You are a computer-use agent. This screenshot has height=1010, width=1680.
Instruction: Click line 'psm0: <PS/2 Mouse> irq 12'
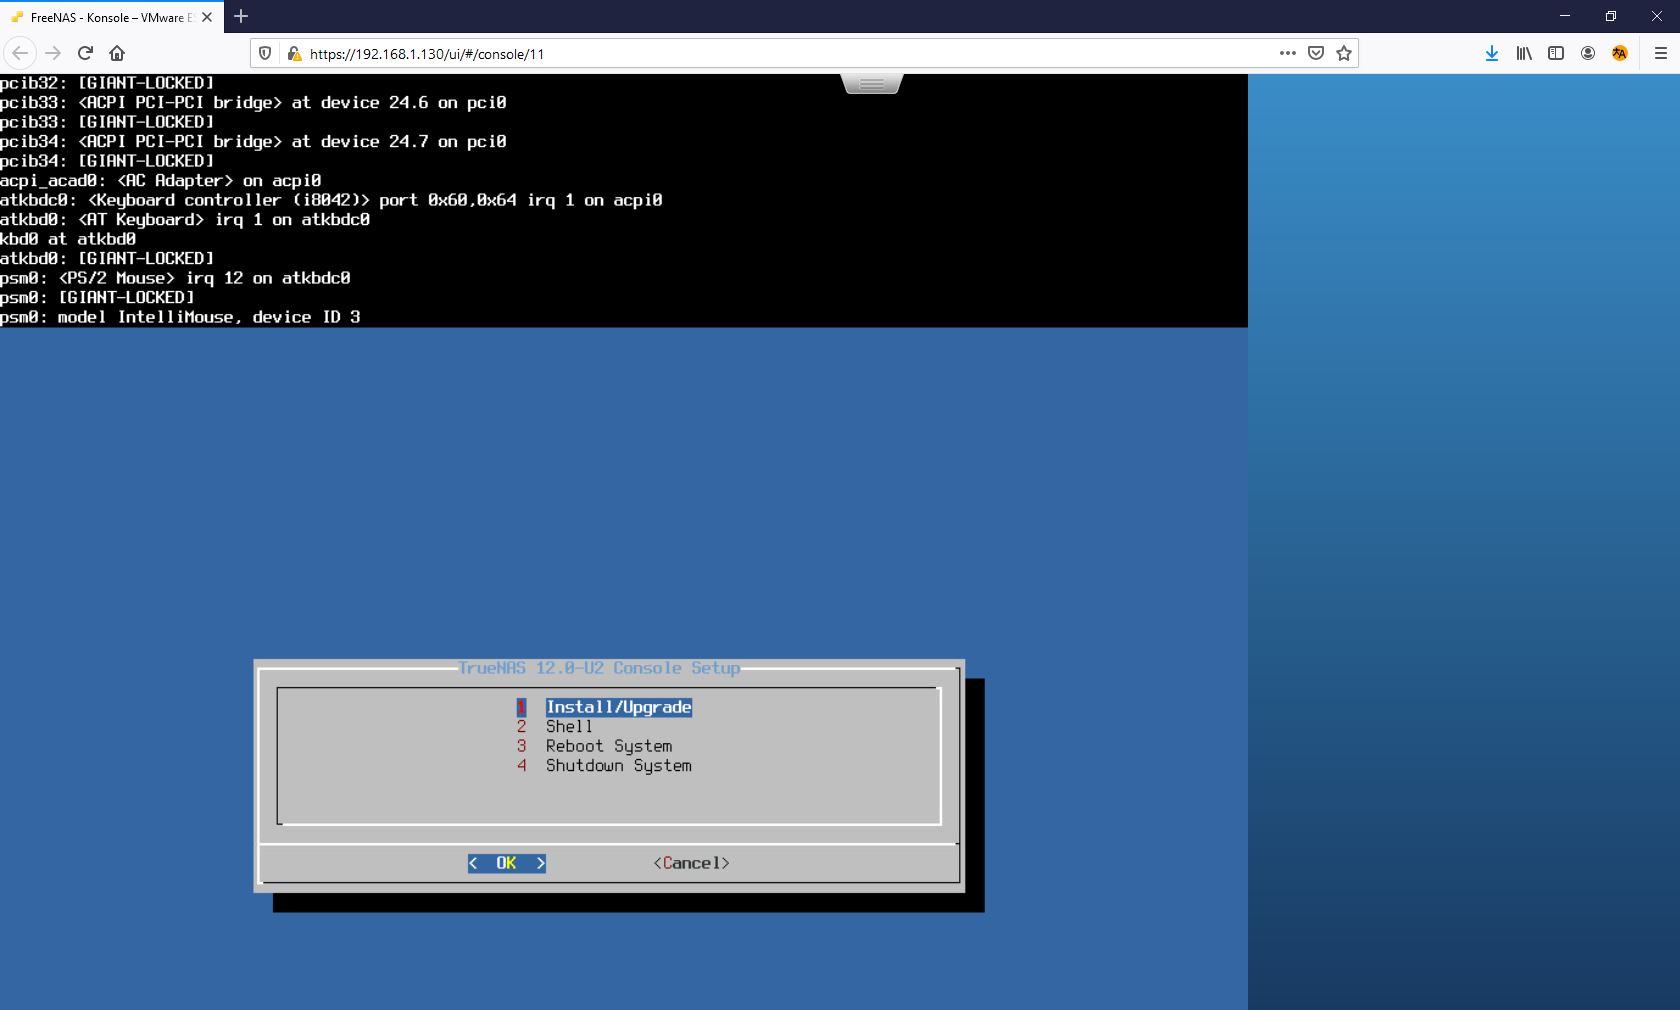[175, 278]
